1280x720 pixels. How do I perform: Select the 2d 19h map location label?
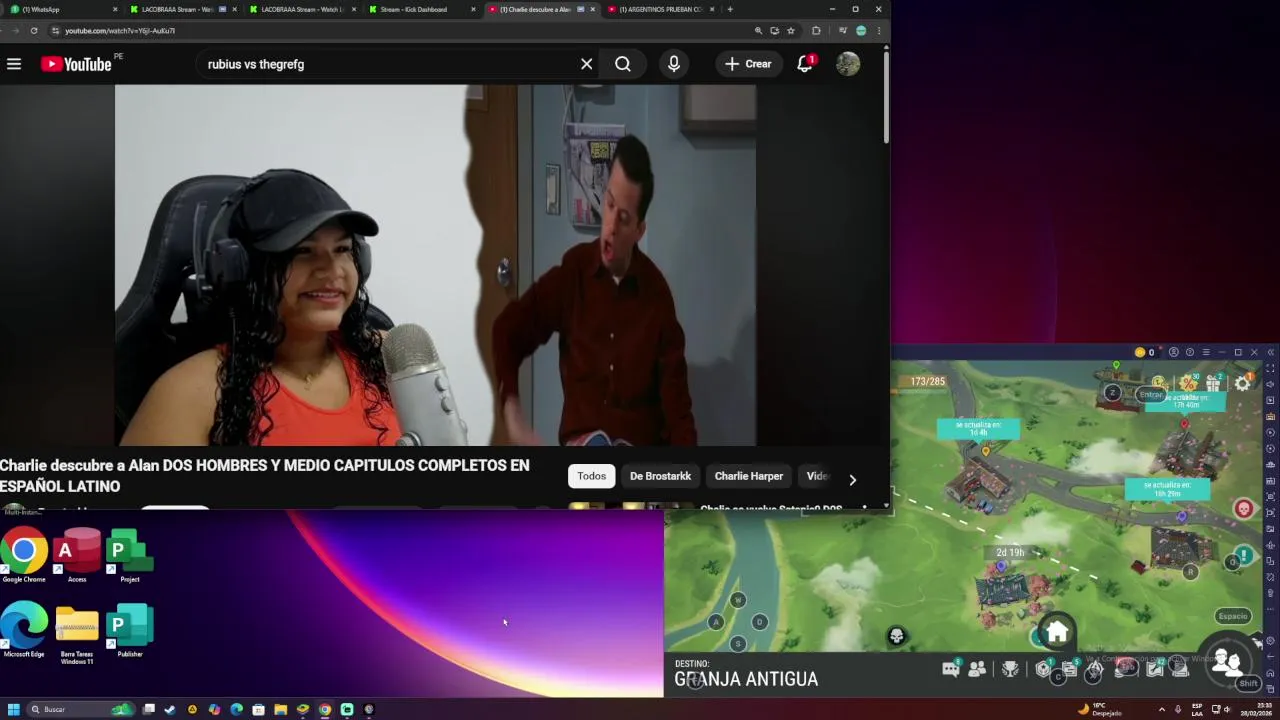pyautogui.click(x=1010, y=552)
